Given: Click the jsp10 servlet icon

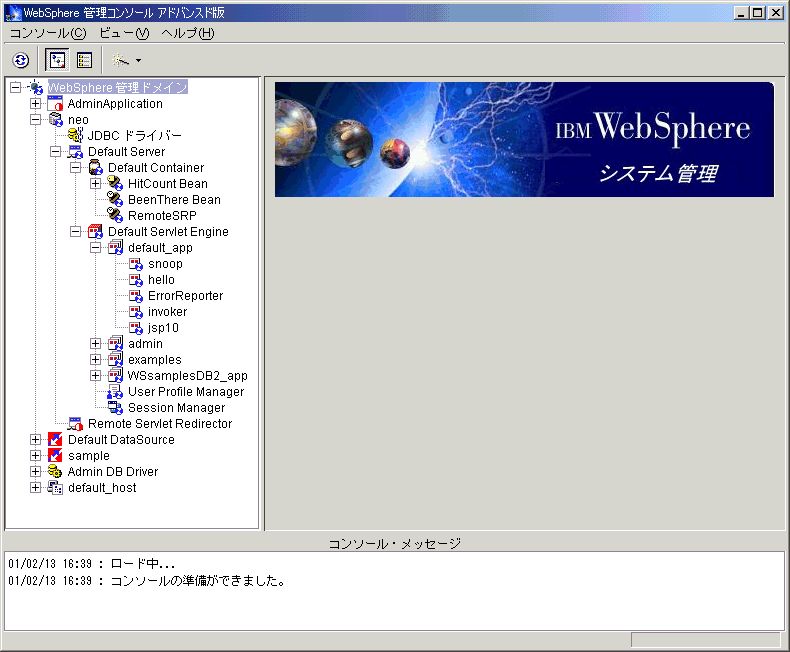Looking at the screenshot, I should pos(136,328).
